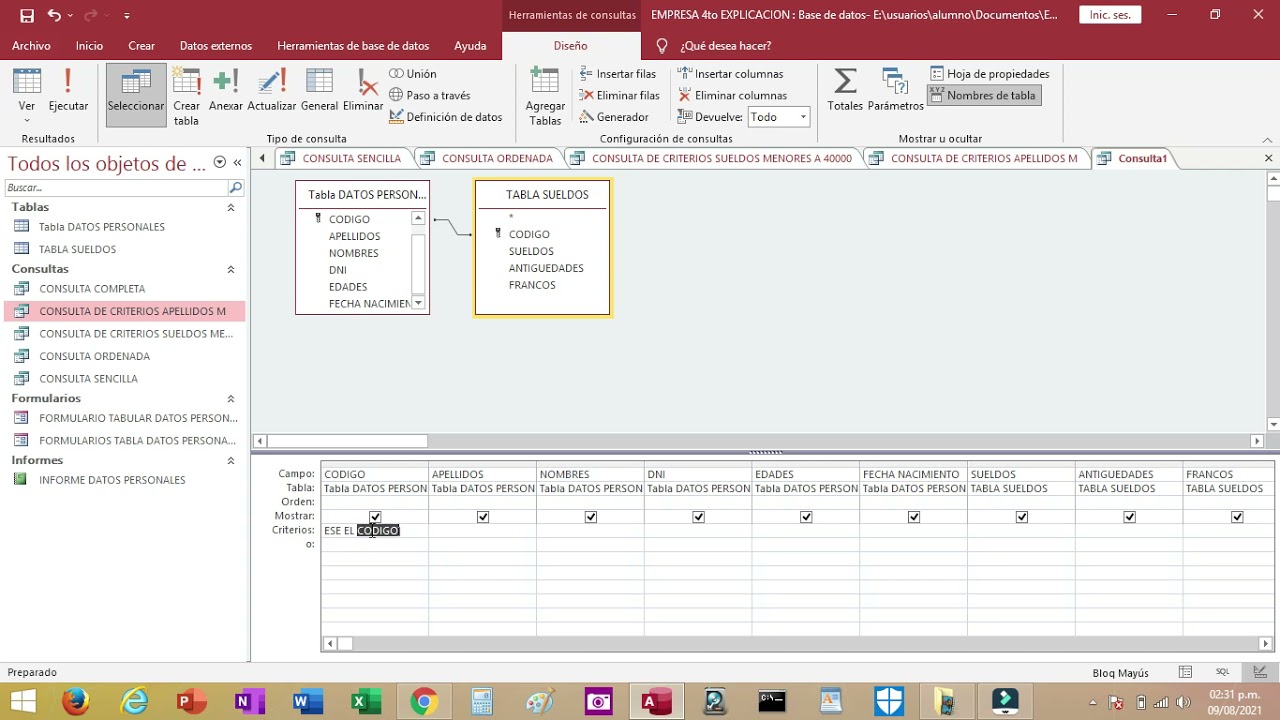Collapse the Consultas group

point(231,269)
